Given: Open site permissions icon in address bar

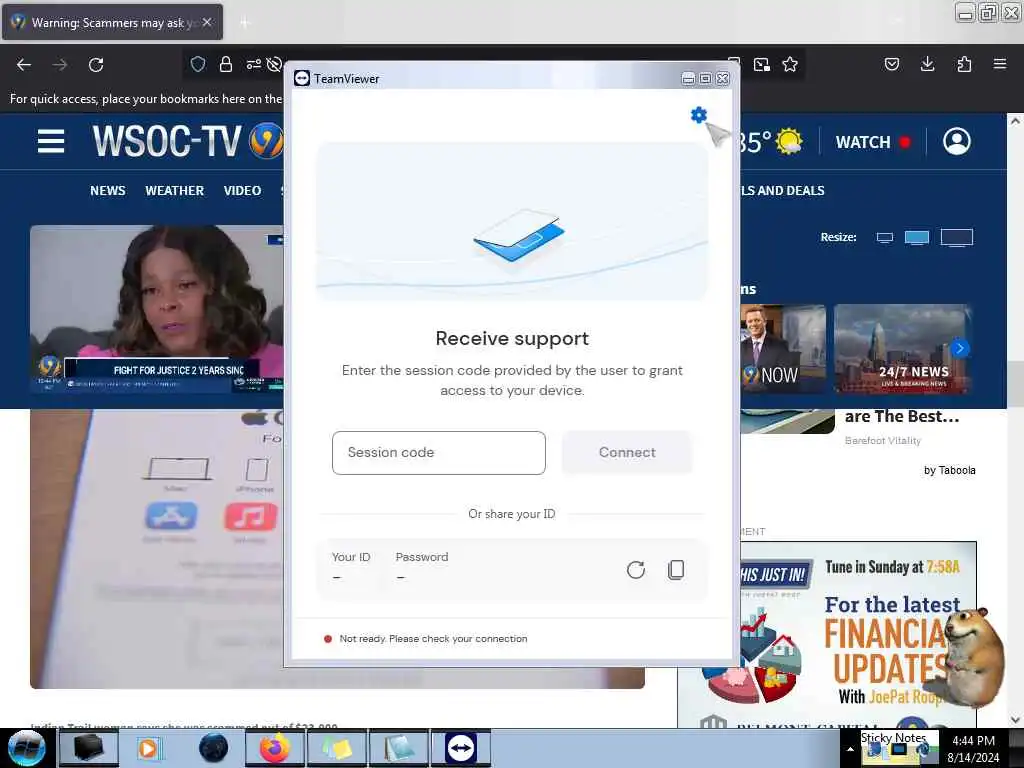Looking at the screenshot, I should 253,64.
